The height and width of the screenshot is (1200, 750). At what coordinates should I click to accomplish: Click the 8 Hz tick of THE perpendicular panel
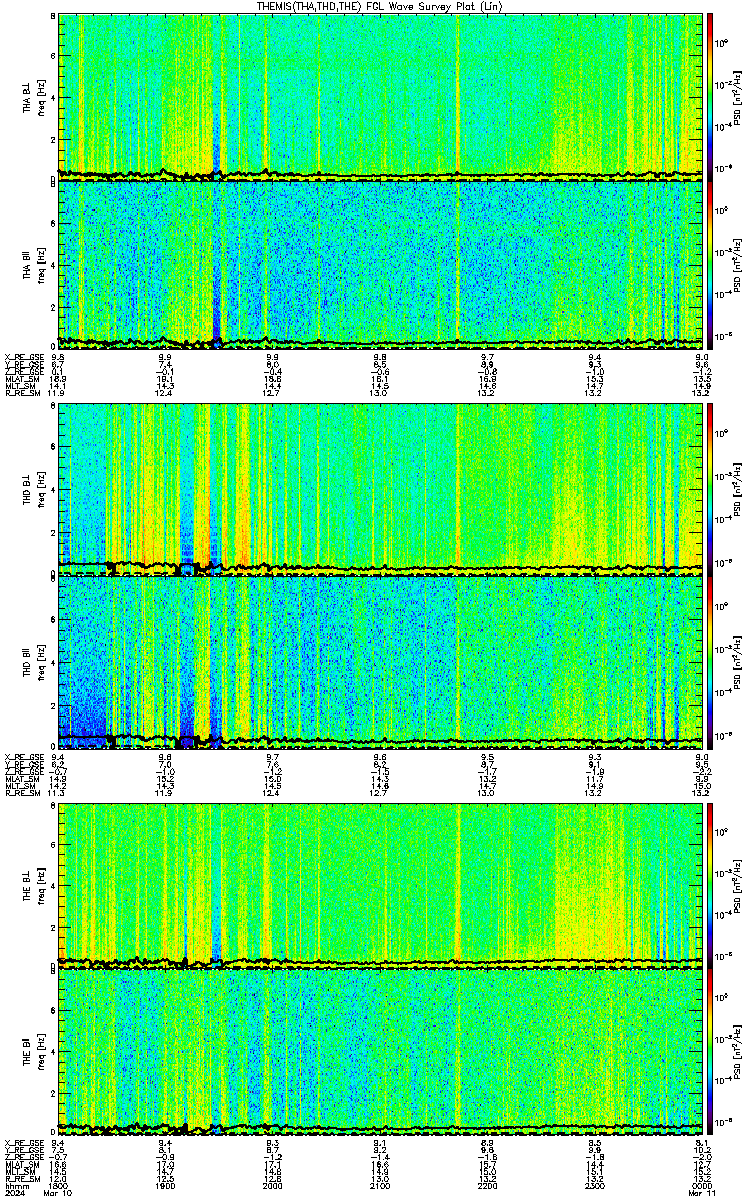point(52,807)
